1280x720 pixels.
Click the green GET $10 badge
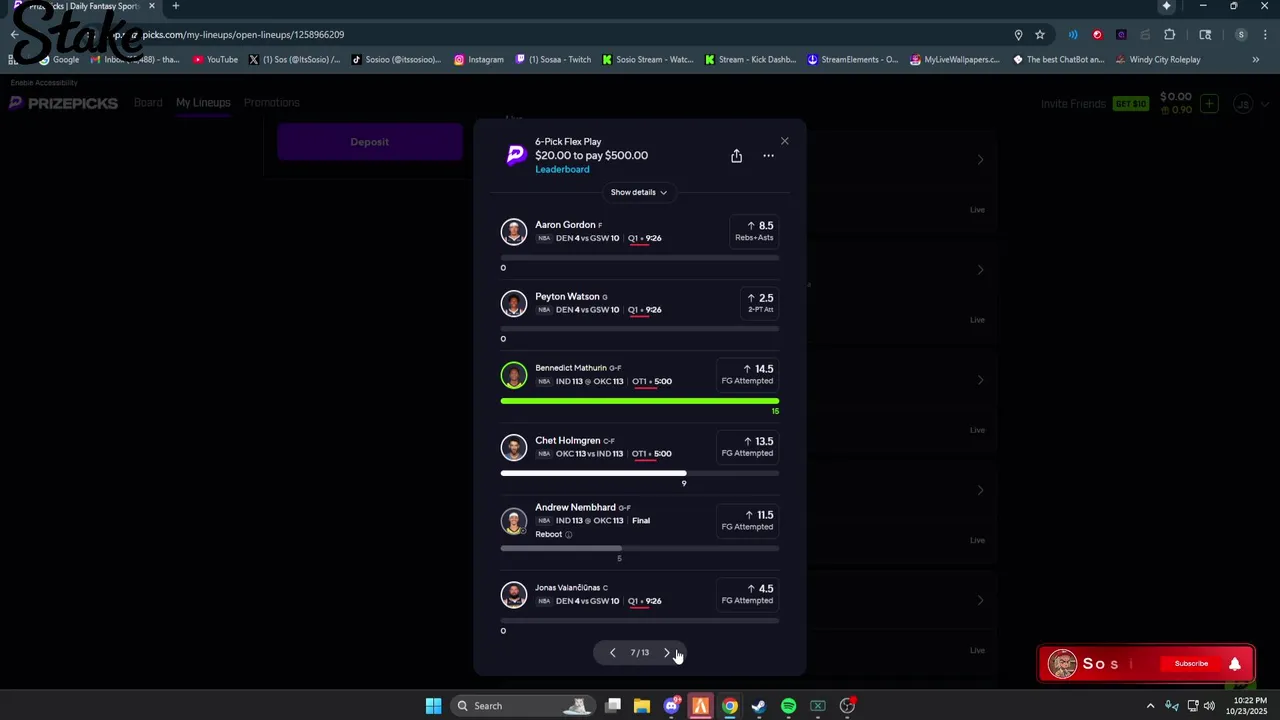(x=1131, y=104)
